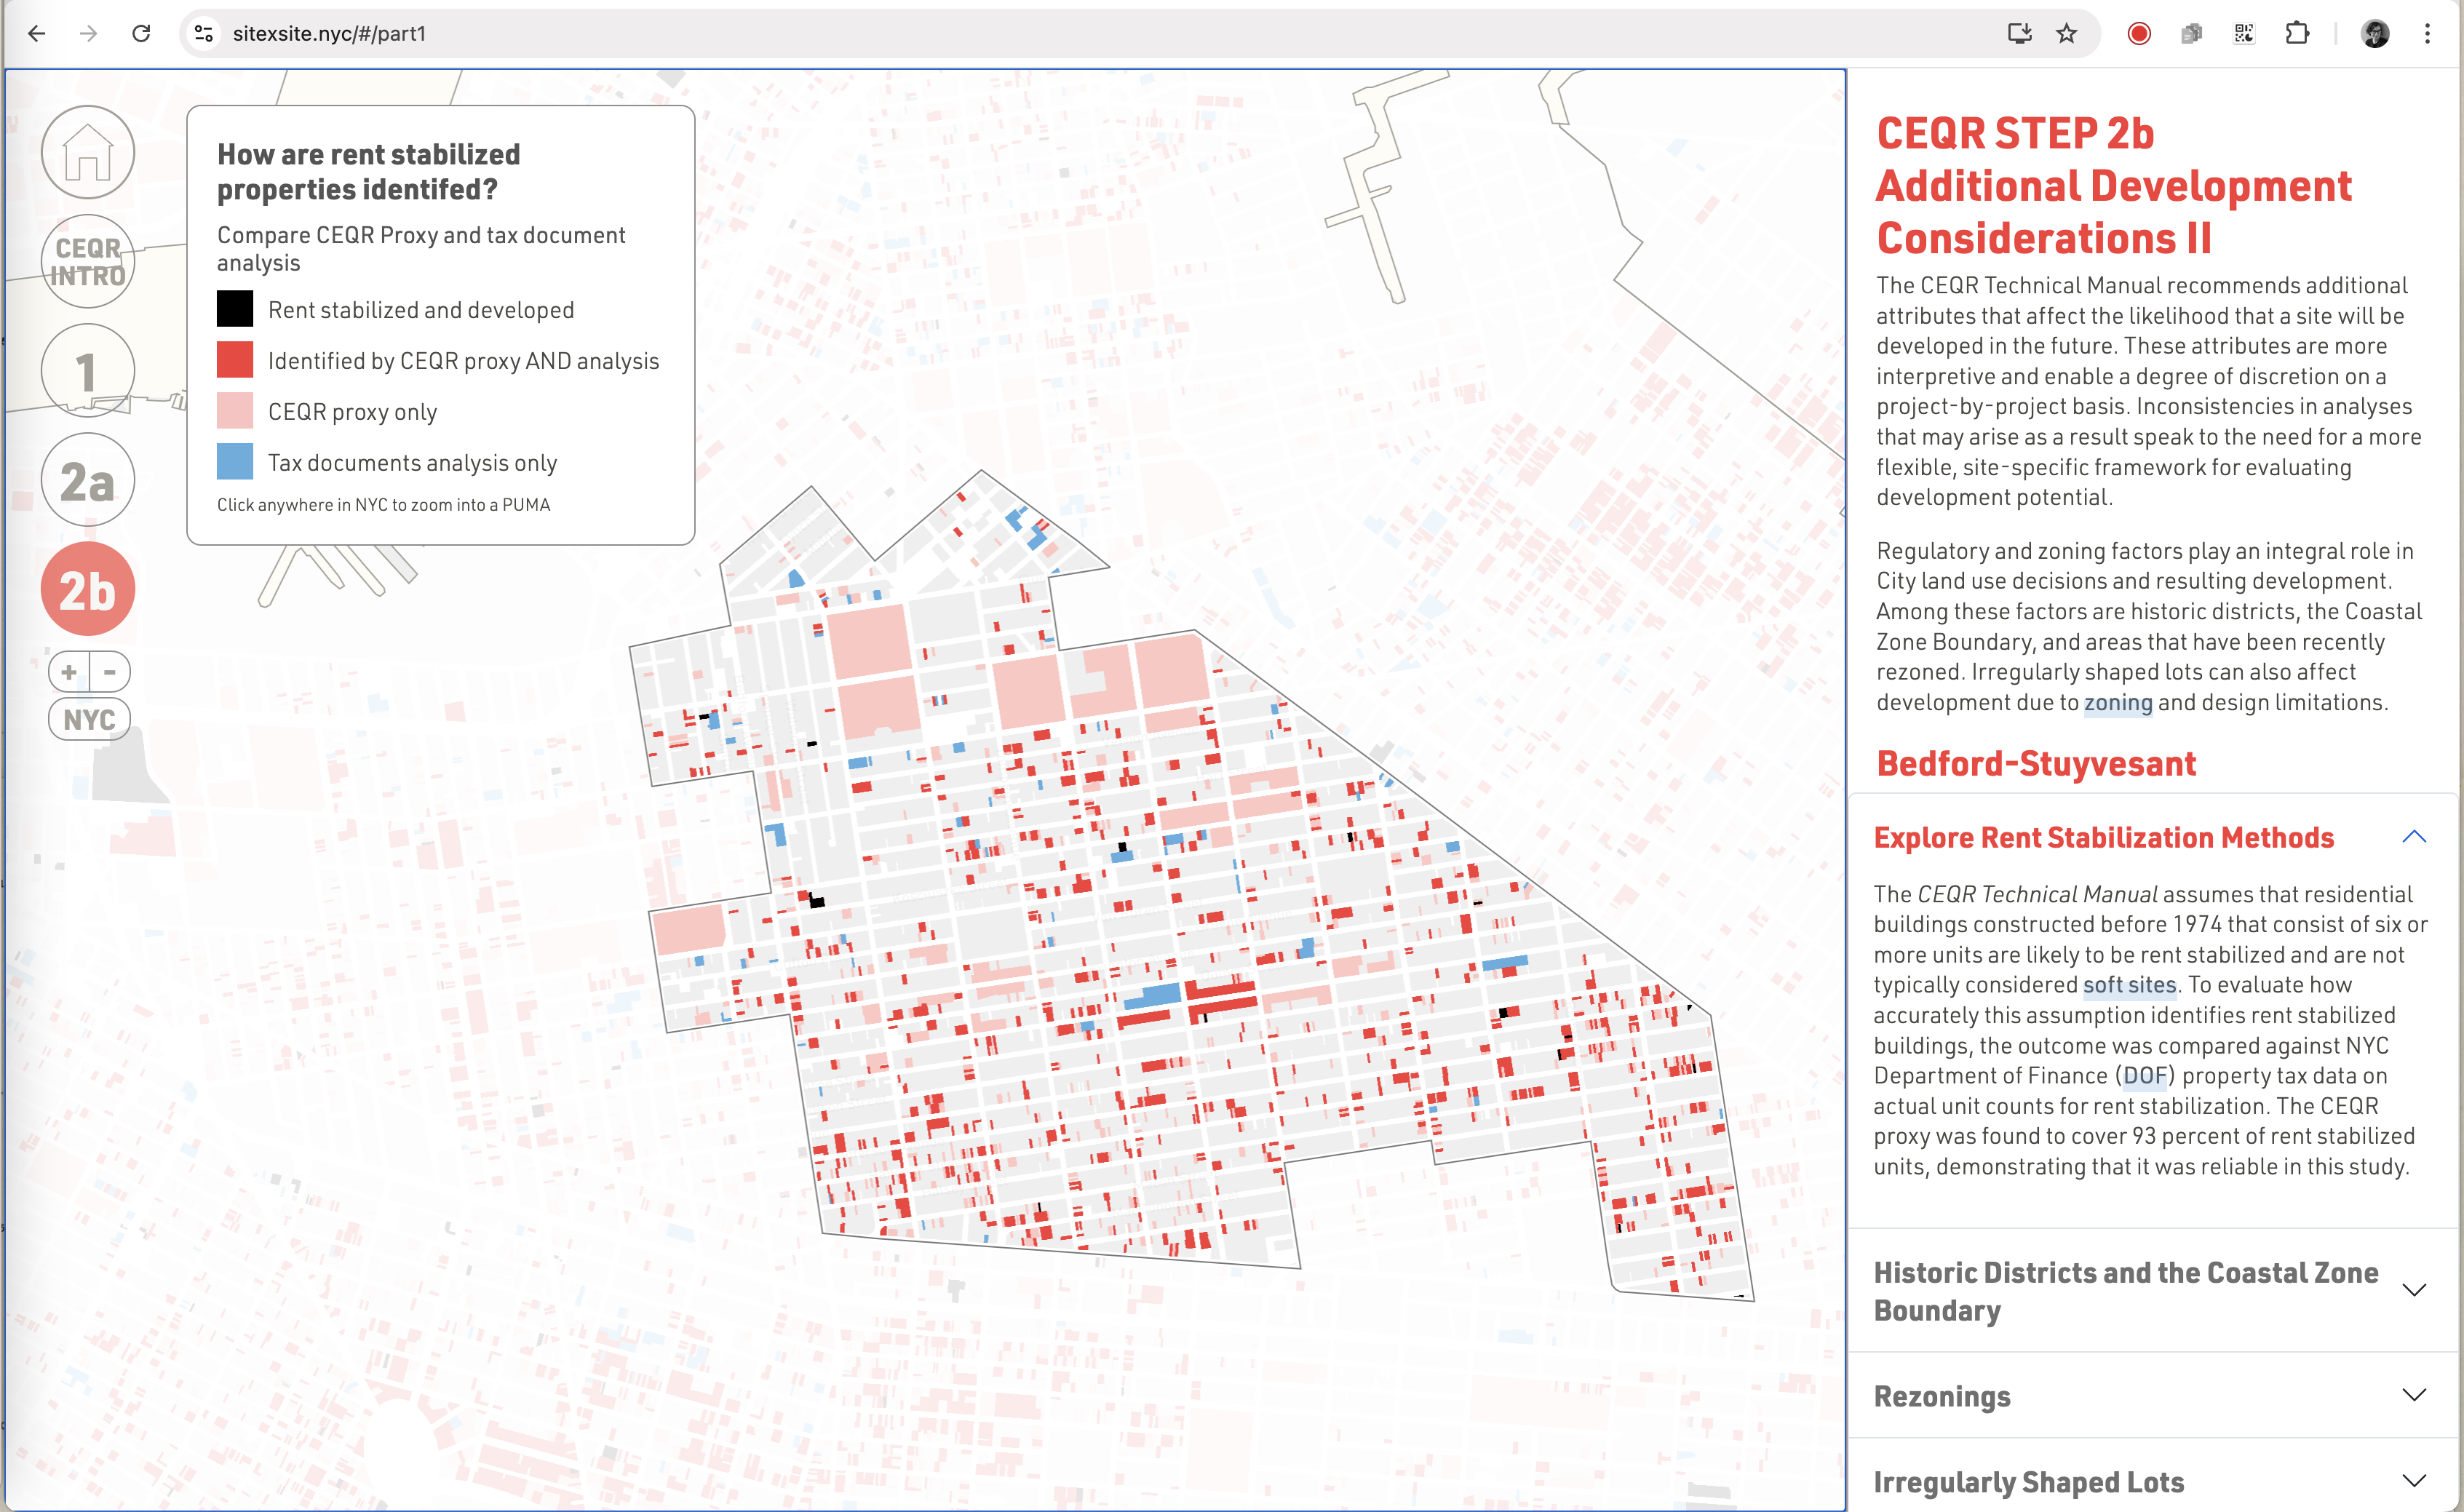Go back in browser history

click(x=37, y=33)
